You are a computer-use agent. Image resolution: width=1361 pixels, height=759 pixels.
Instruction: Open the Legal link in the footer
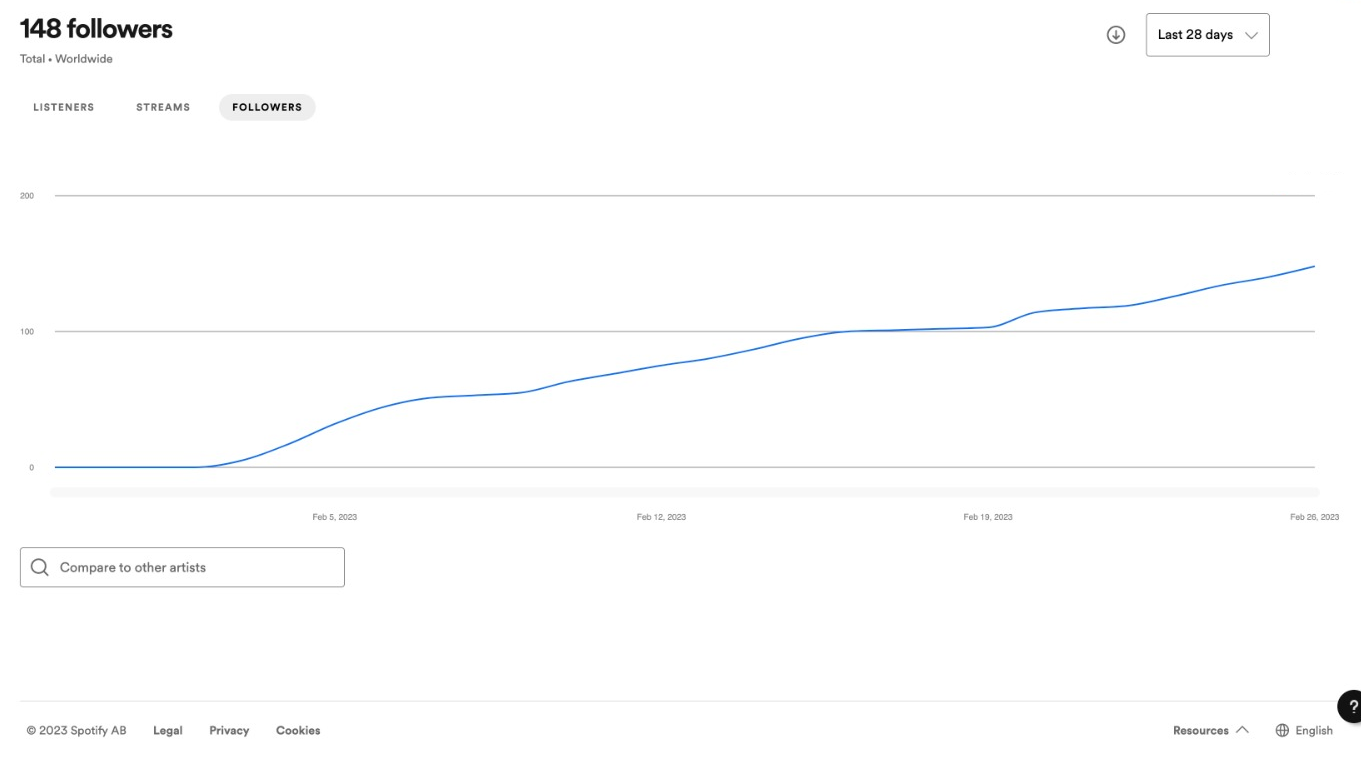pos(168,730)
